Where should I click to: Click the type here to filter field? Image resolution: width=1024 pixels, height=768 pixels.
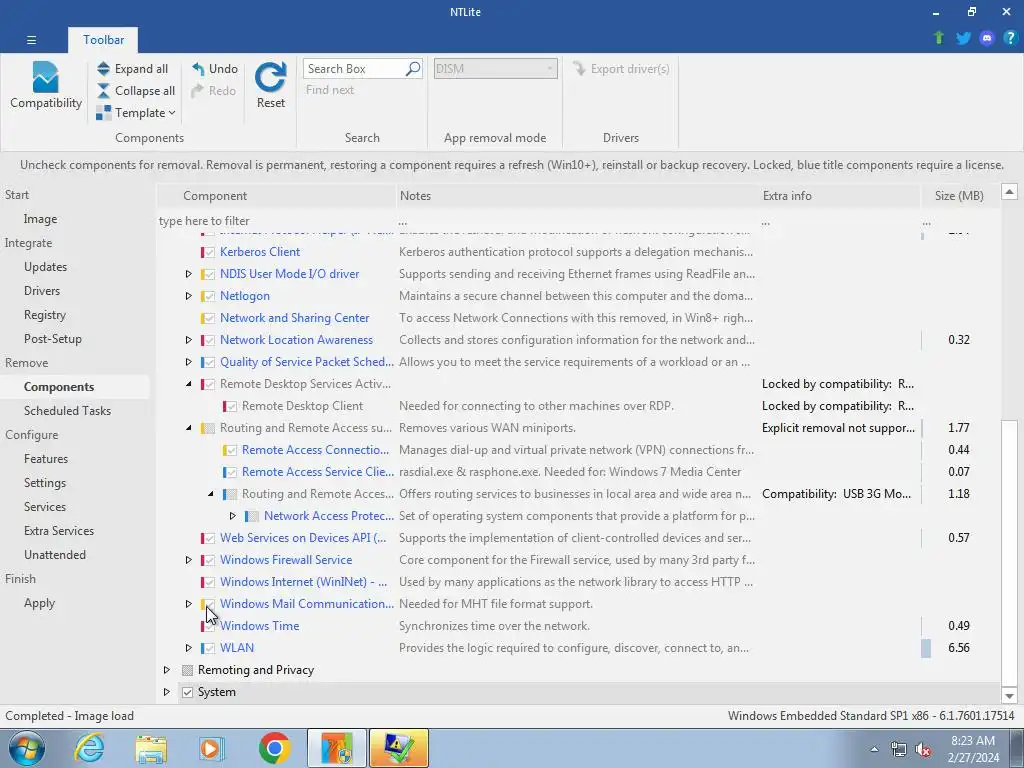(276, 221)
